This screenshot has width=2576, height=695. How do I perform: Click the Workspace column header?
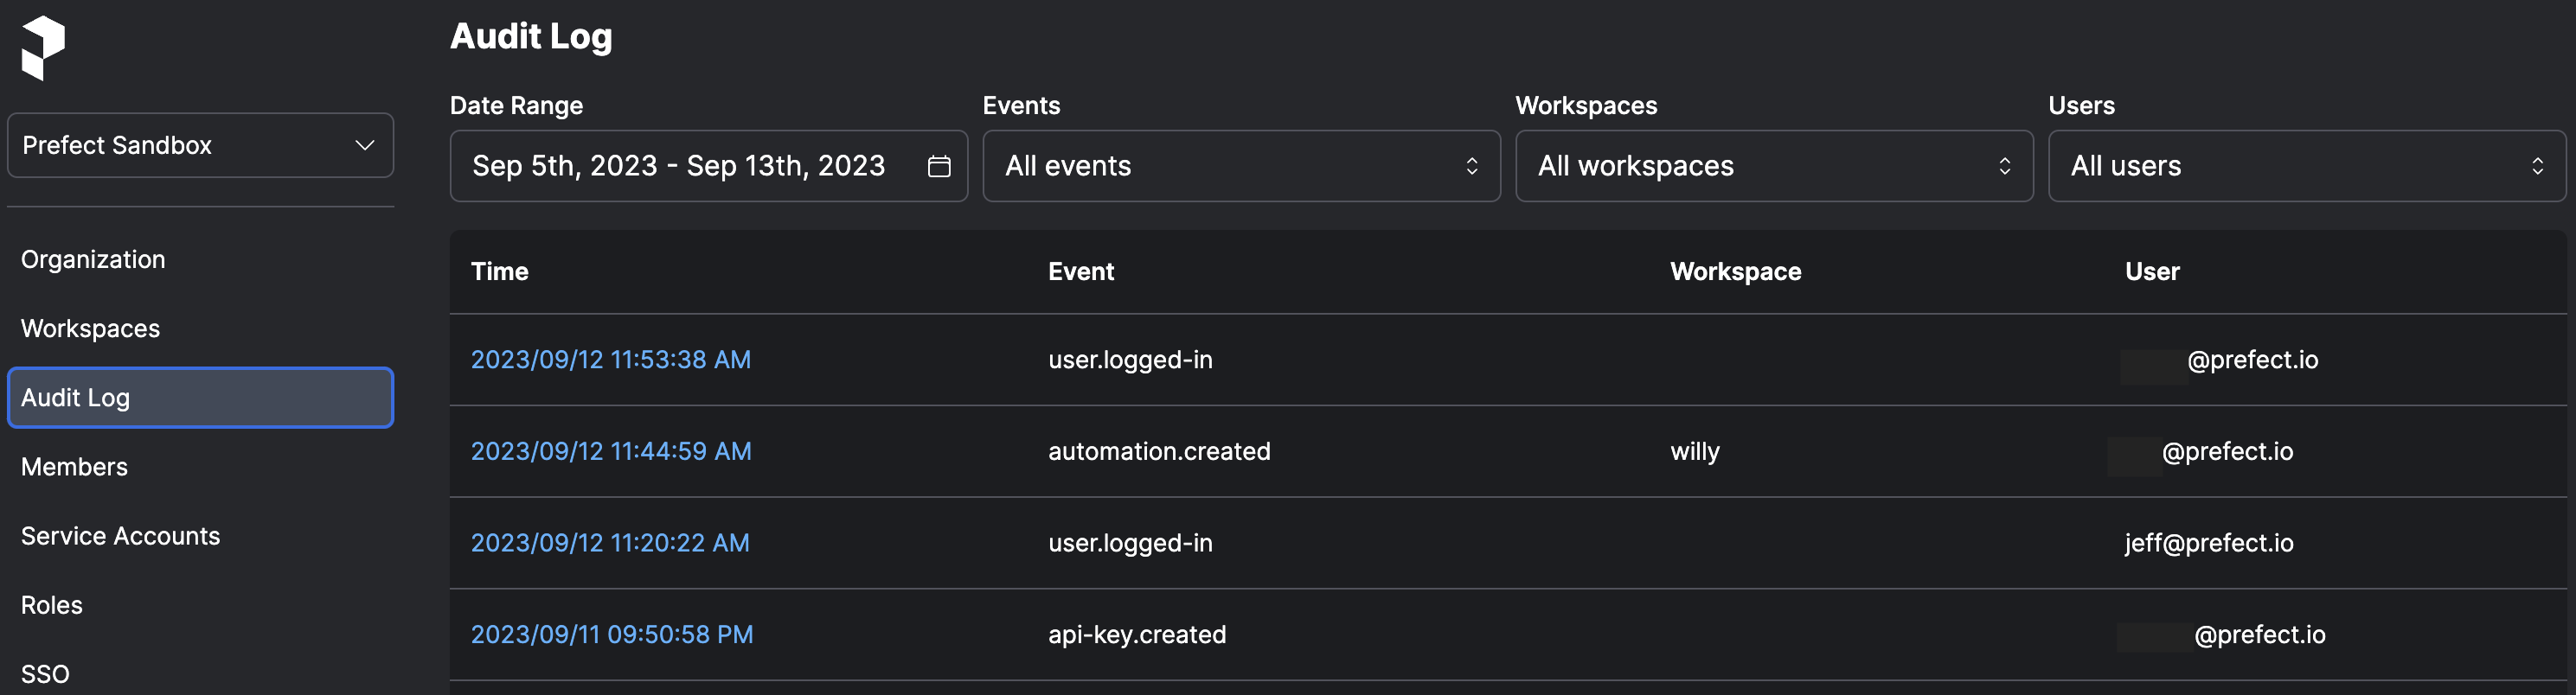(1735, 271)
